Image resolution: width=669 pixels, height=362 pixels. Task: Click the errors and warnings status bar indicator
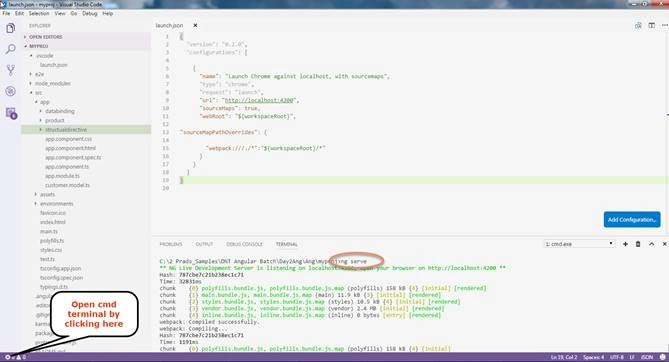tap(15, 357)
